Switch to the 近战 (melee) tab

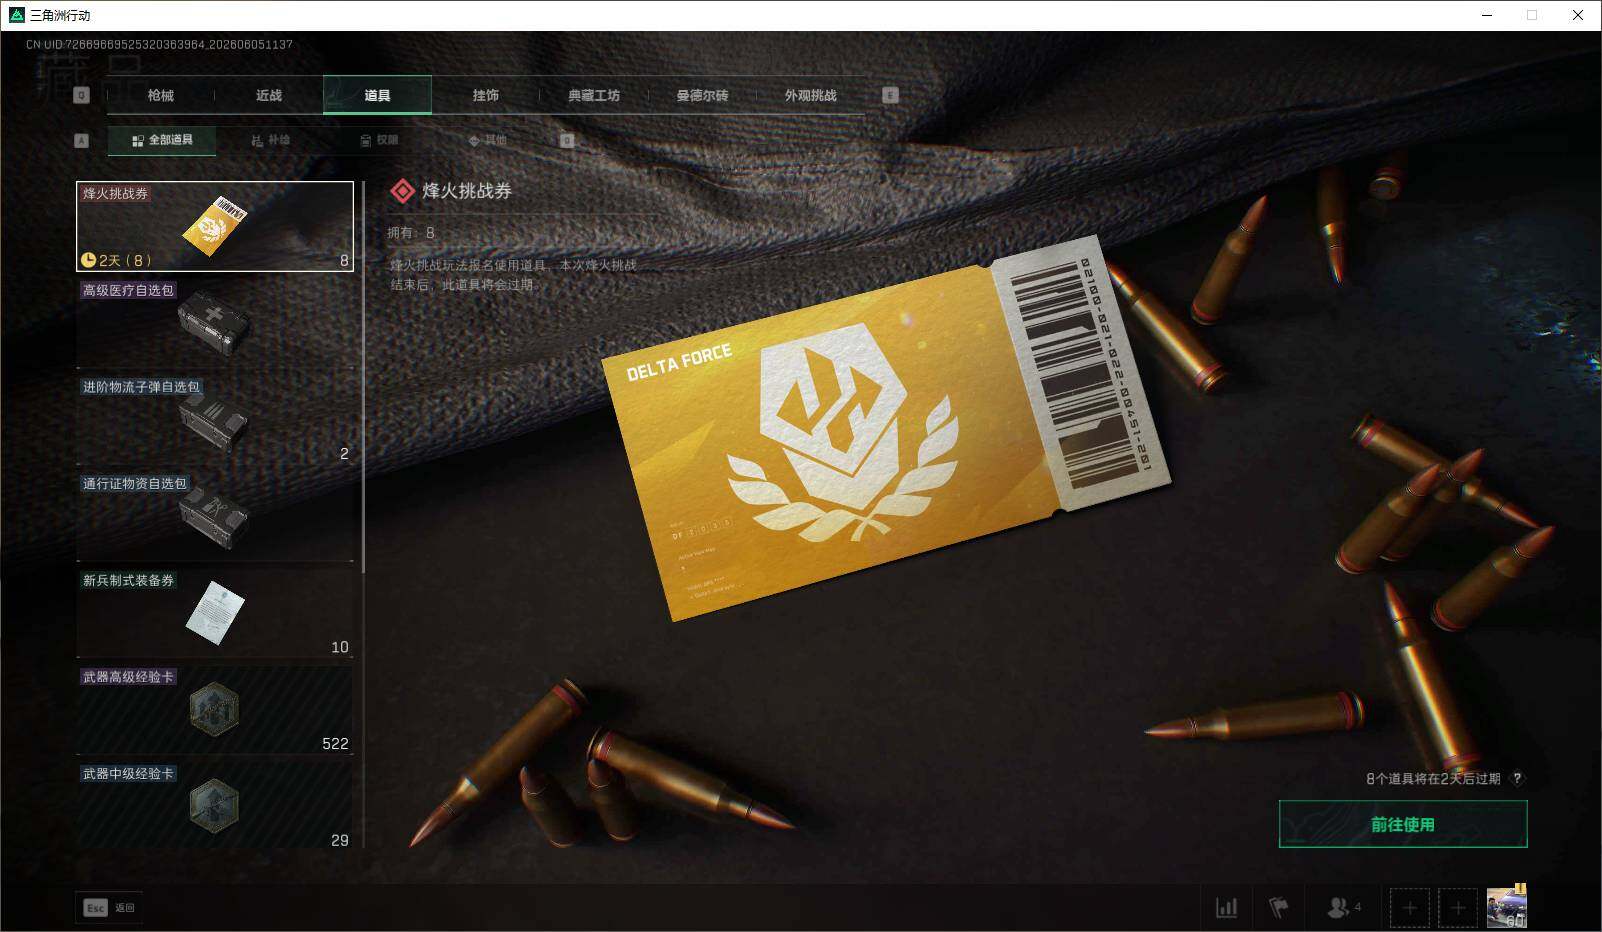[269, 95]
